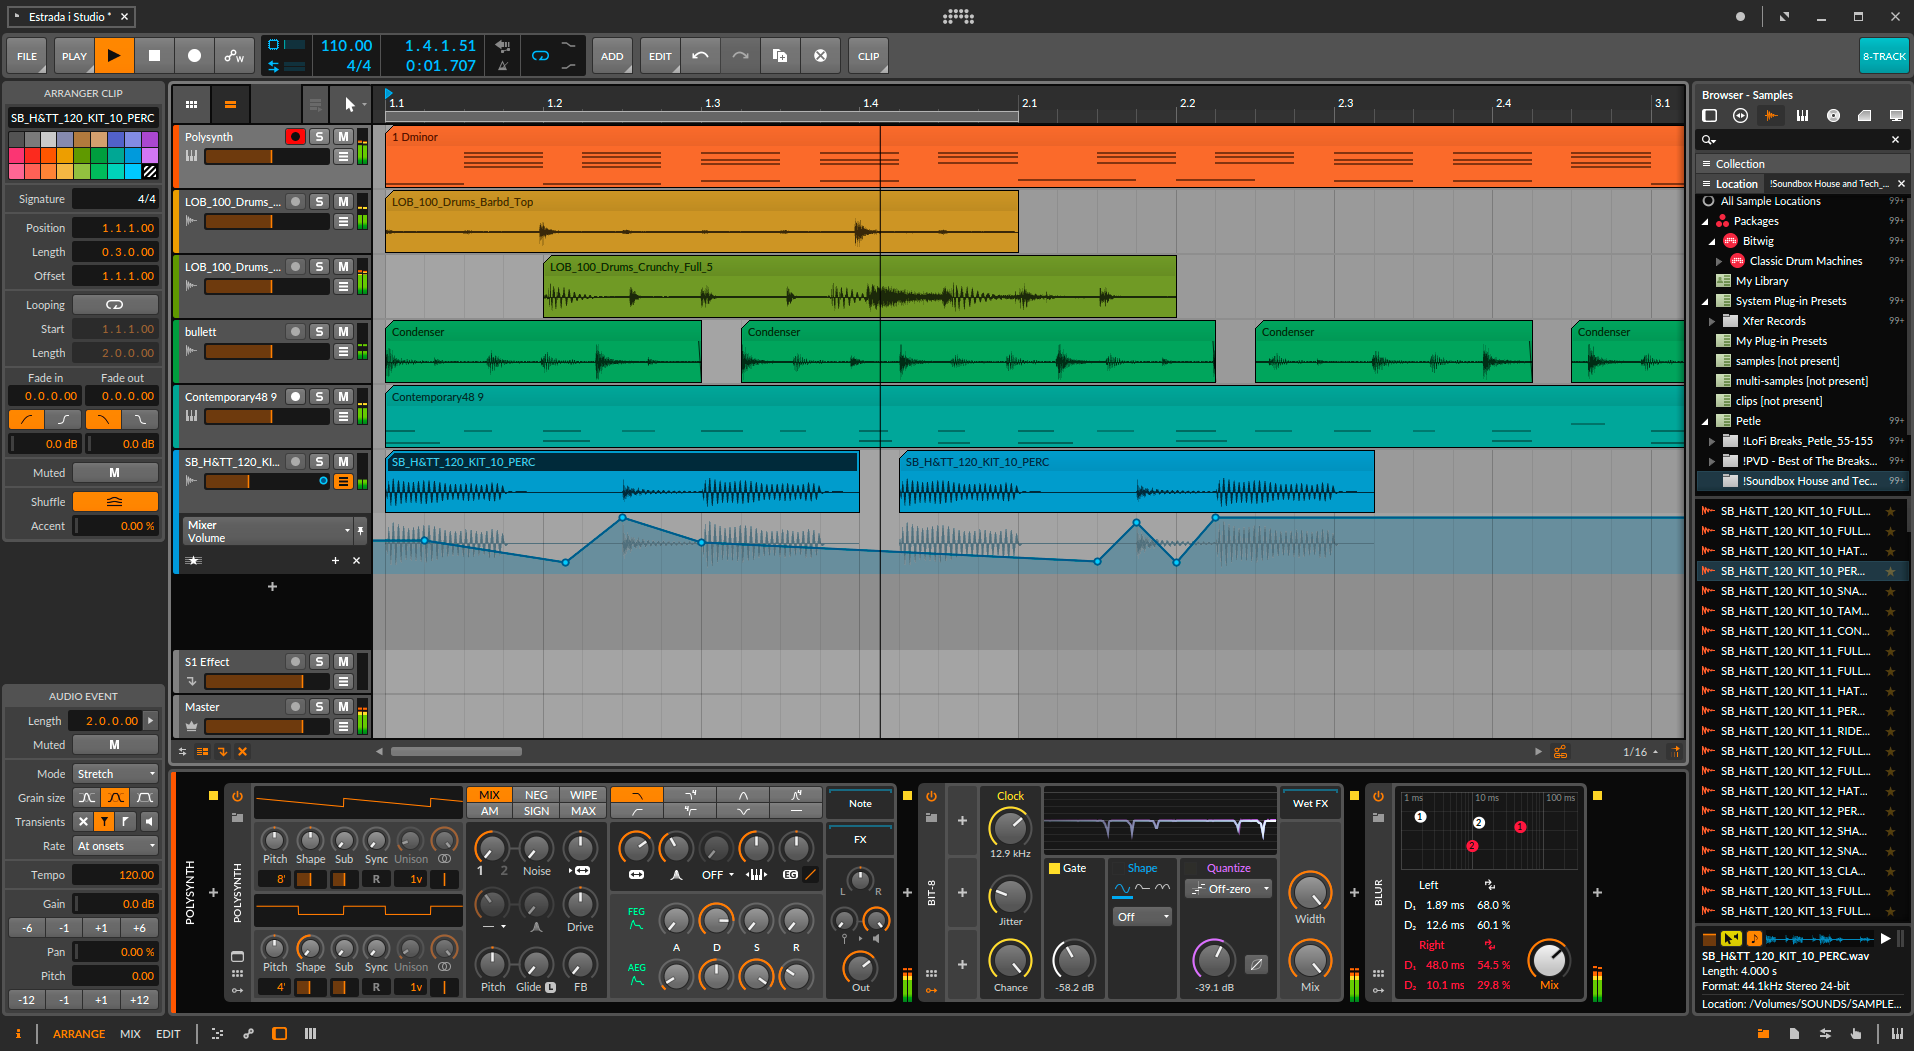
Task: Click the transport stop button
Action: click(x=154, y=56)
